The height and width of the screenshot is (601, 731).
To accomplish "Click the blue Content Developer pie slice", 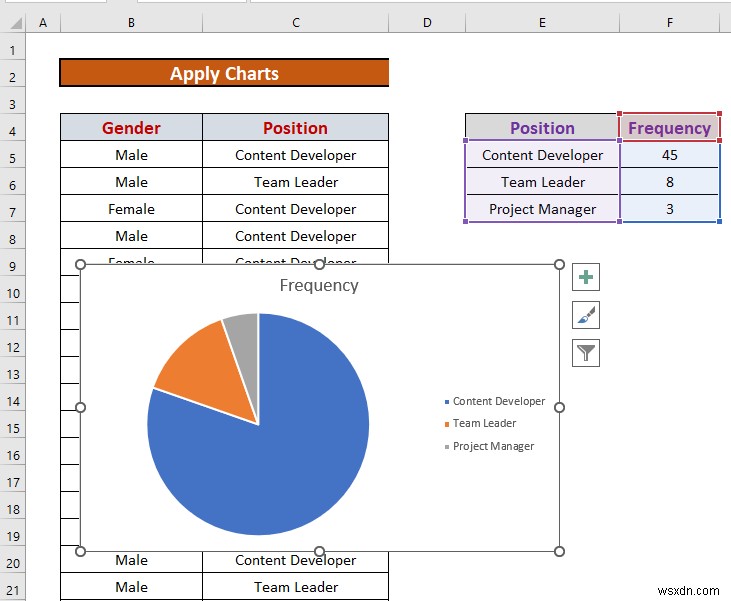I will (x=280, y=457).
